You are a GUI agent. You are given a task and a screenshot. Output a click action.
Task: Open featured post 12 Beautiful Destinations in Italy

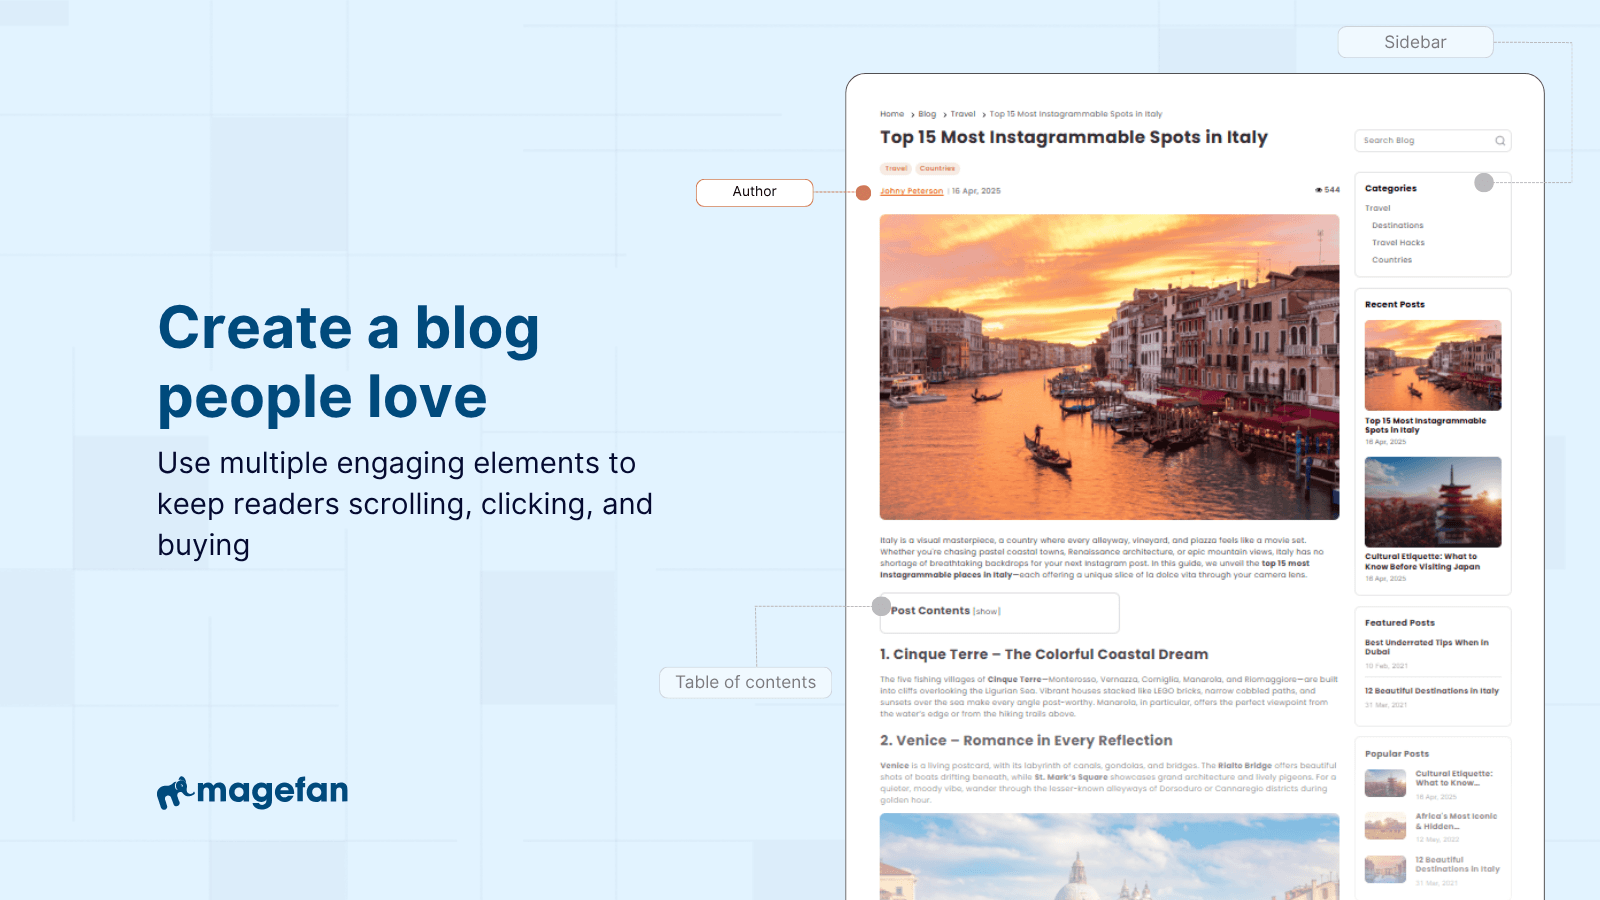click(x=1432, y=691)
